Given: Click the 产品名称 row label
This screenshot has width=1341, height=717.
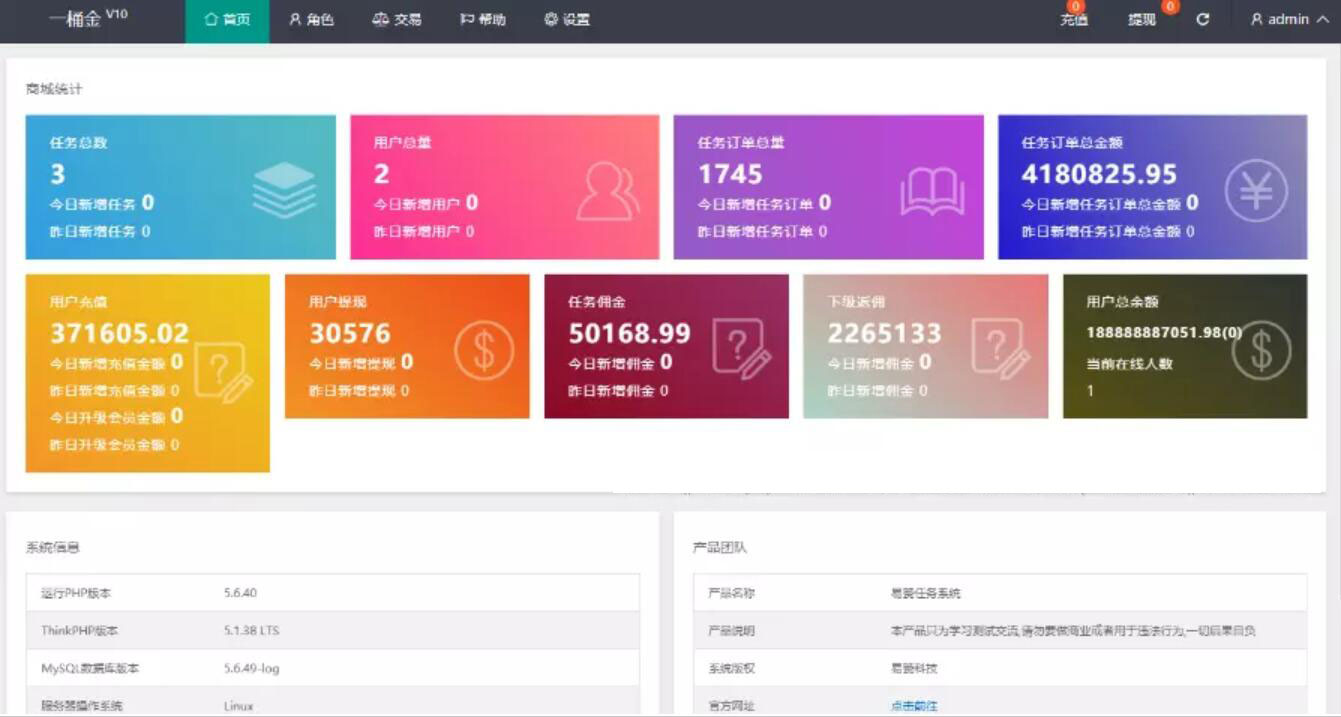Looking at the screenshot, I should click(x=731, y=593).
